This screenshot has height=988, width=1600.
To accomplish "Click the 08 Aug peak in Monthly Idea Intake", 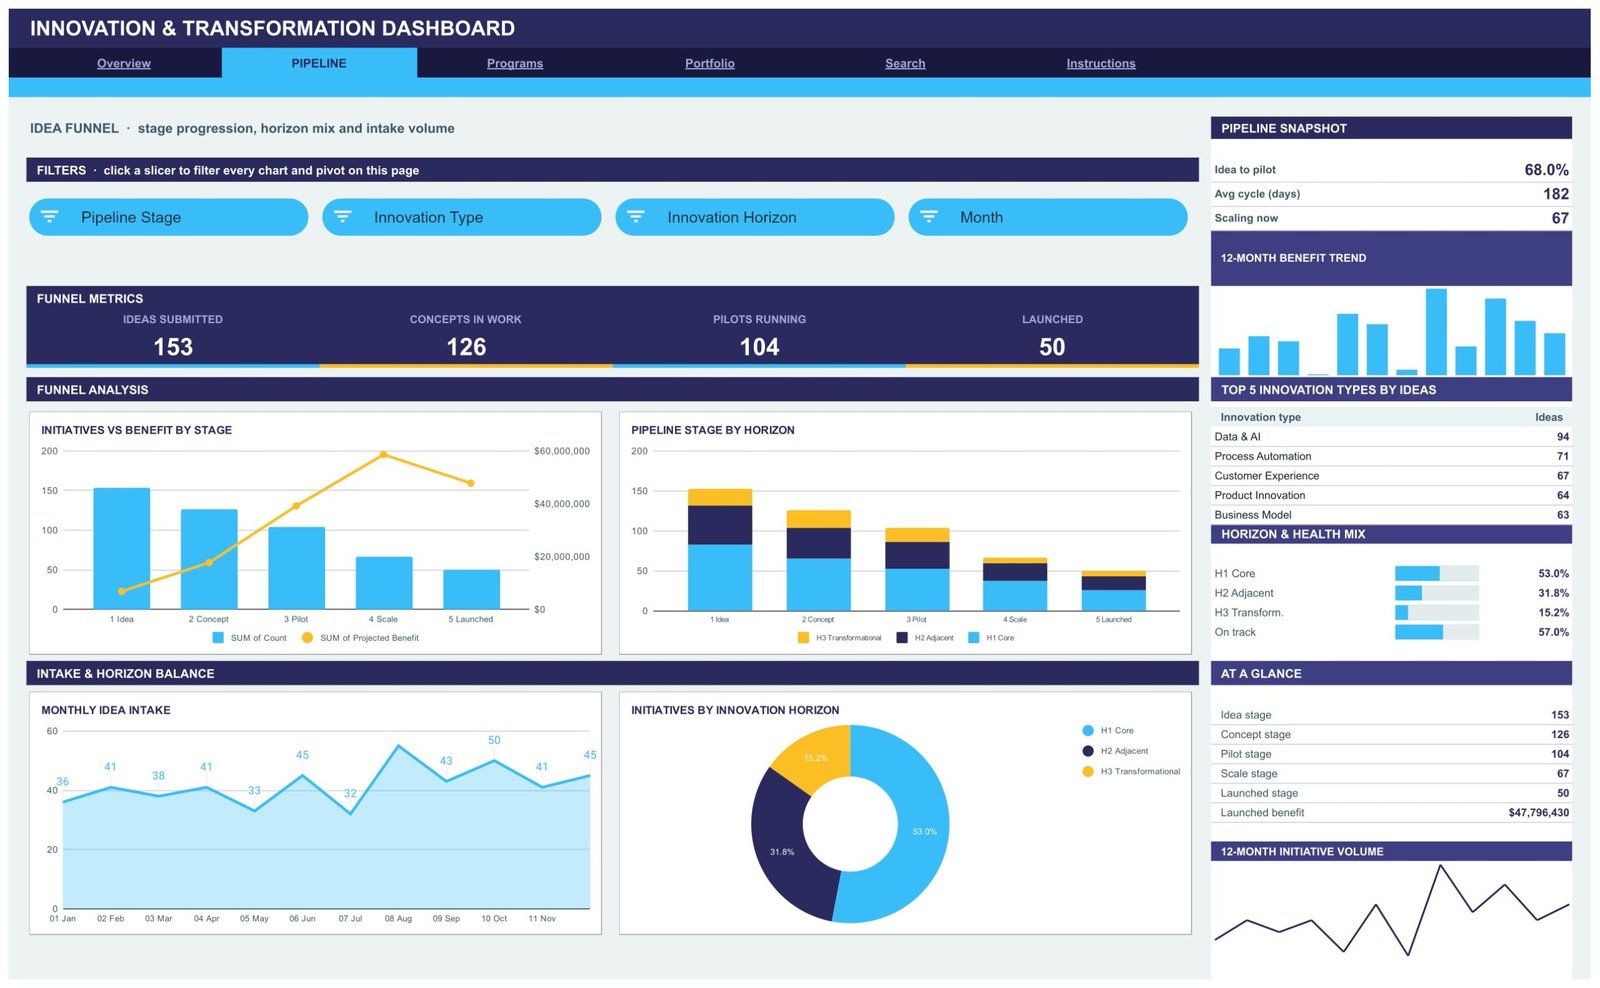I will coord(398,746).
